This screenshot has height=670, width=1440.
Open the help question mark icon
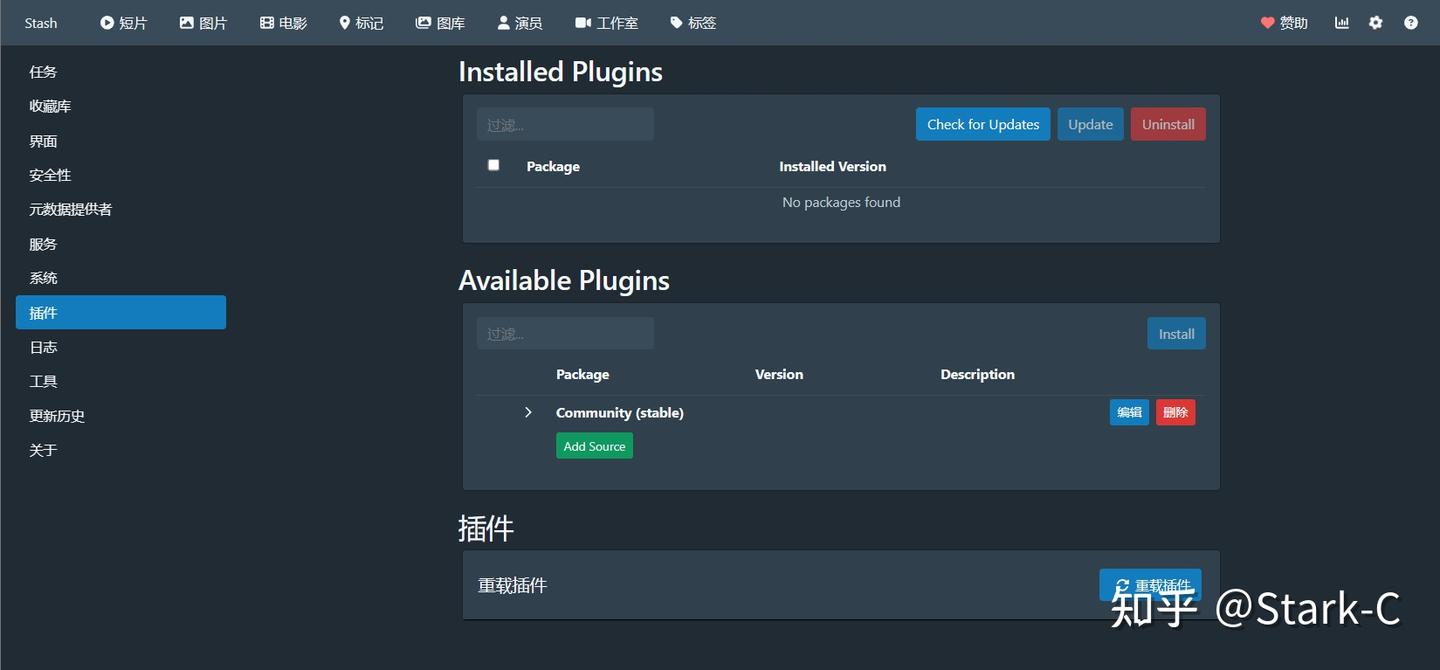coord(1410,22)
